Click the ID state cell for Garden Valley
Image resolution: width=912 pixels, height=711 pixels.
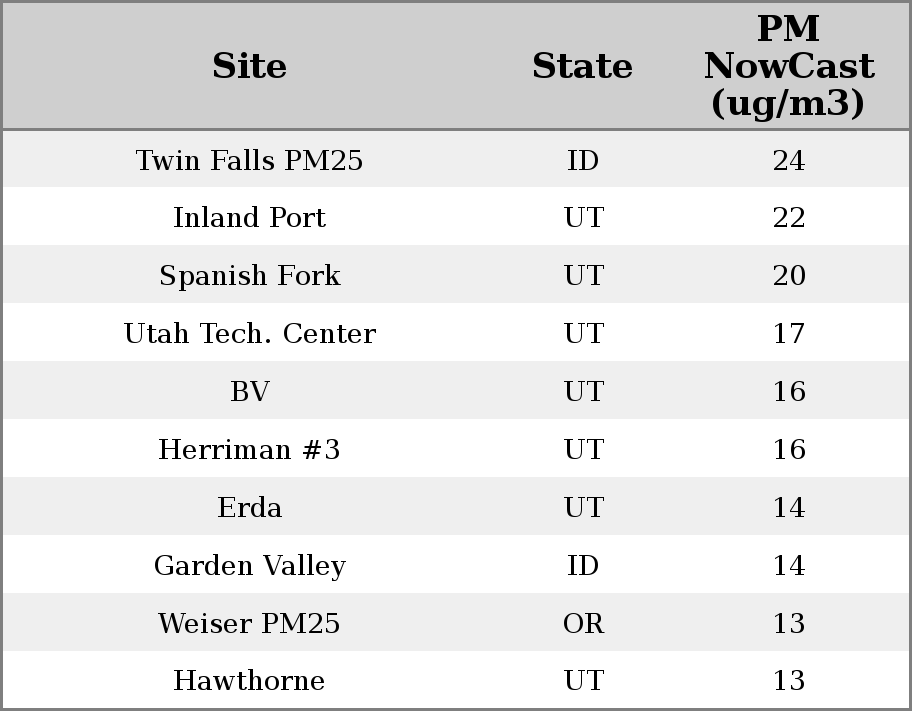point(583,566)
